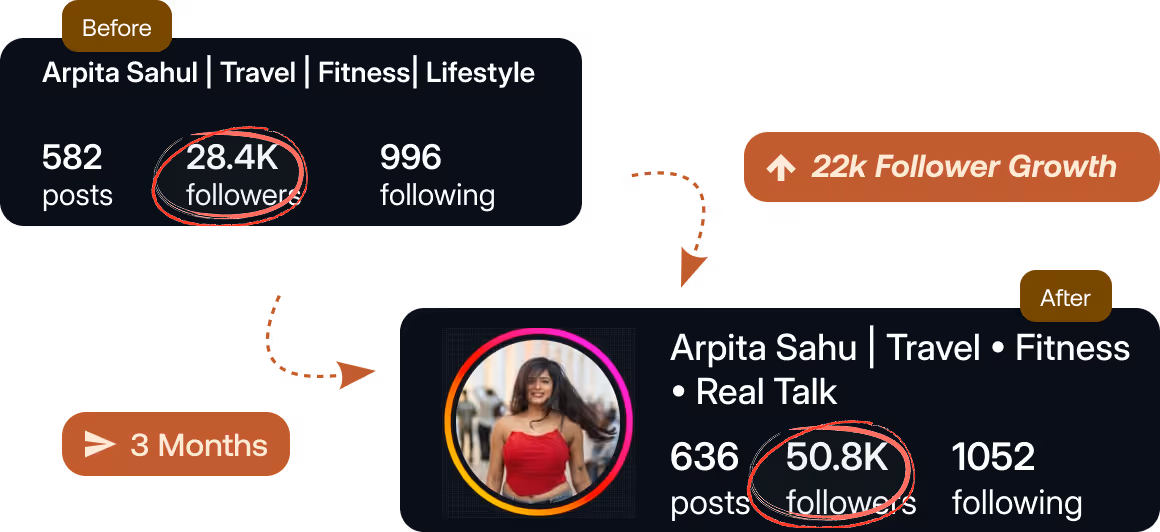
Task: Click the 636 posts count
Action: [709, 479]
